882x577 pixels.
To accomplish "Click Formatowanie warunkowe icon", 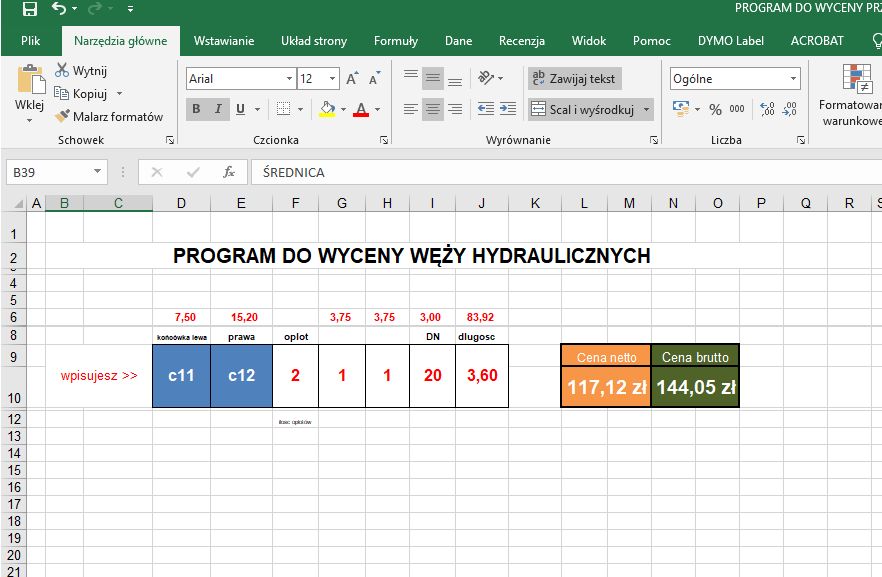I will pyautogui.click(x=857, y=78).
